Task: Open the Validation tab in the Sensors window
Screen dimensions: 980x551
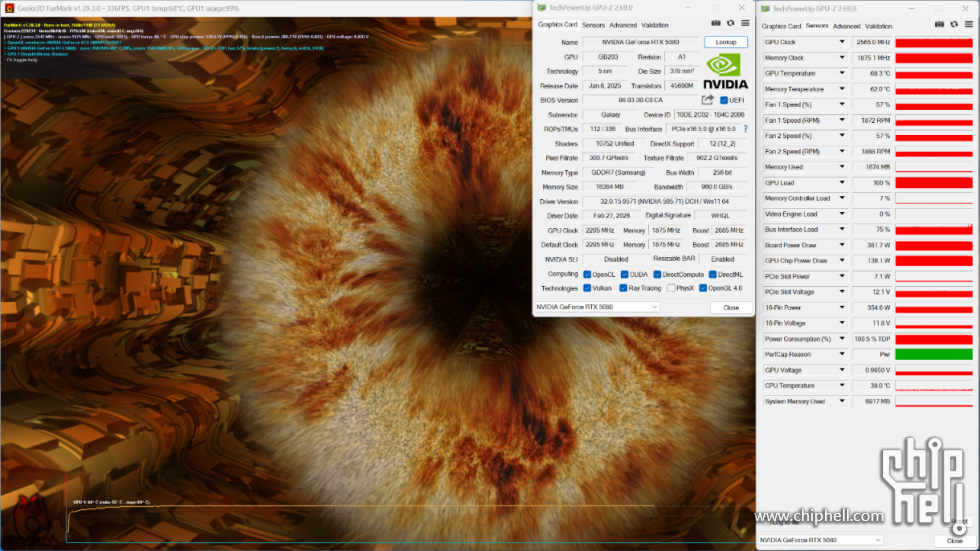Action: click(878, 26)
